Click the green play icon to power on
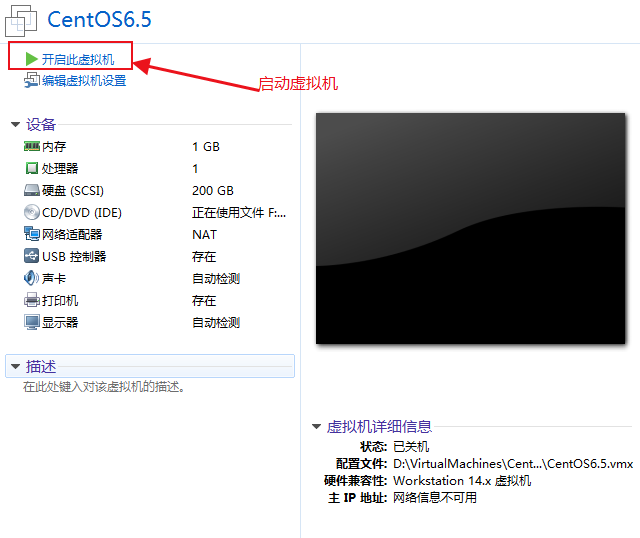The width and height of the screenshot is (640, 538). (x=31, y=59)
